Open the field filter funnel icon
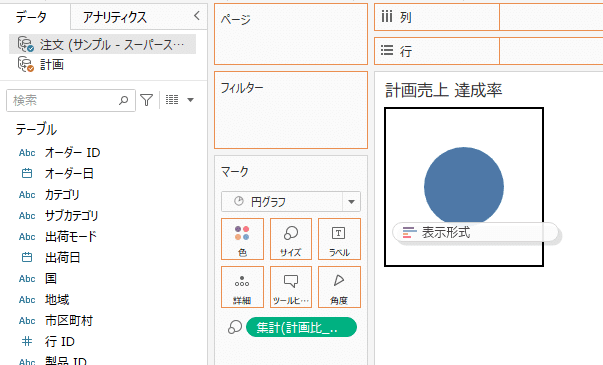The width and height of the screenshot is (603, 365). tap(147, 100)
